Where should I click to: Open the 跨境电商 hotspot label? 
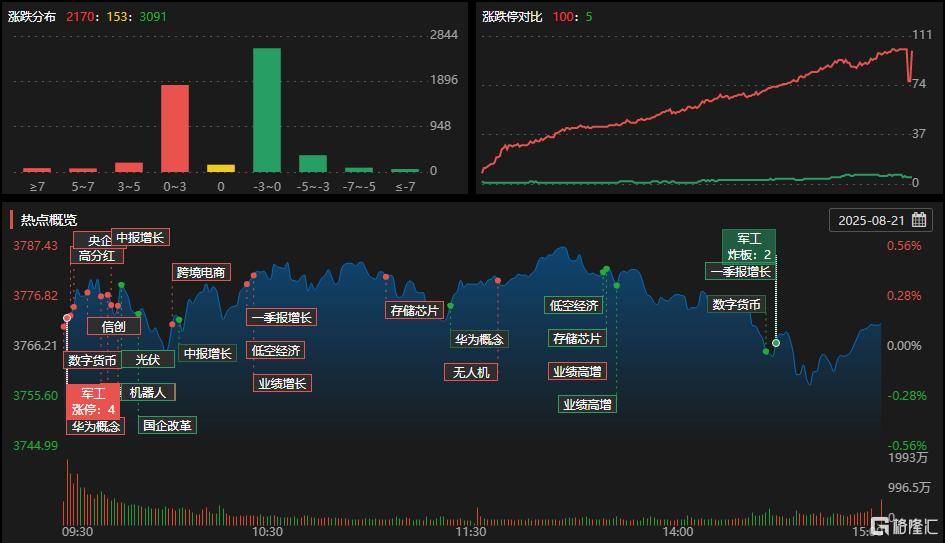[x=202, y=272]
